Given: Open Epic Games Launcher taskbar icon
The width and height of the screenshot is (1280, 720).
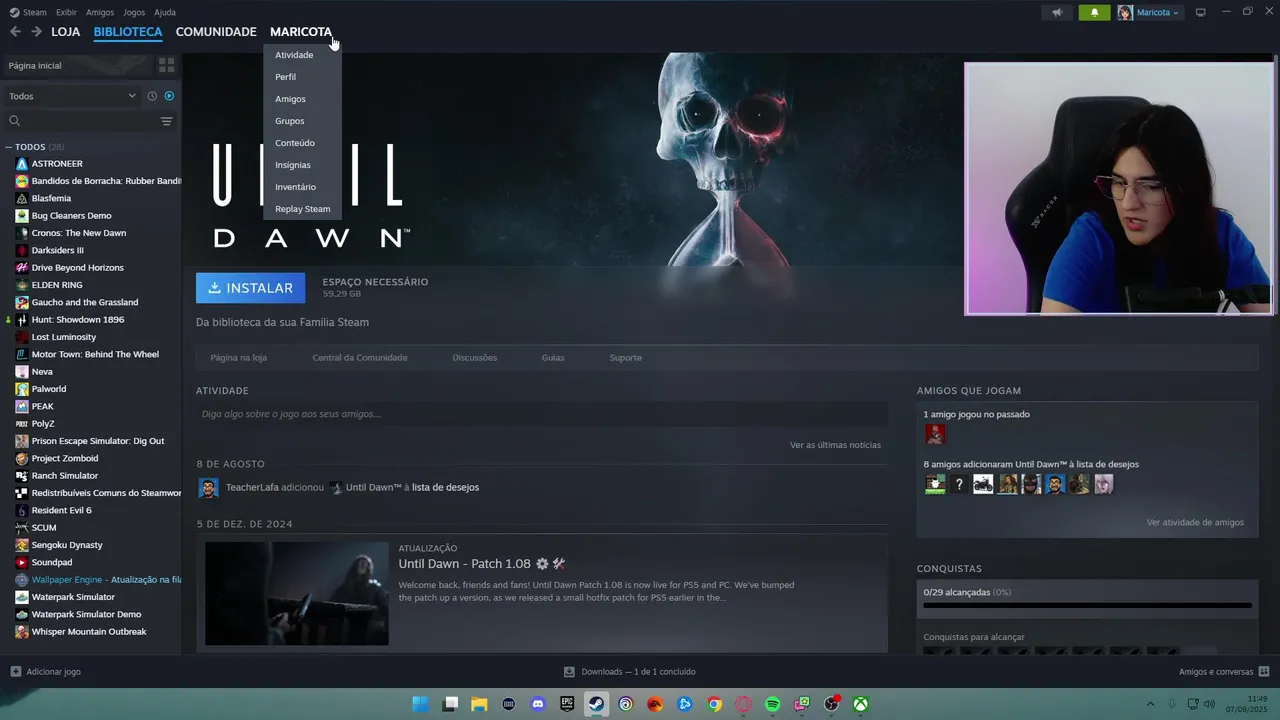Looking at the screenshot, I should (567, 704).
